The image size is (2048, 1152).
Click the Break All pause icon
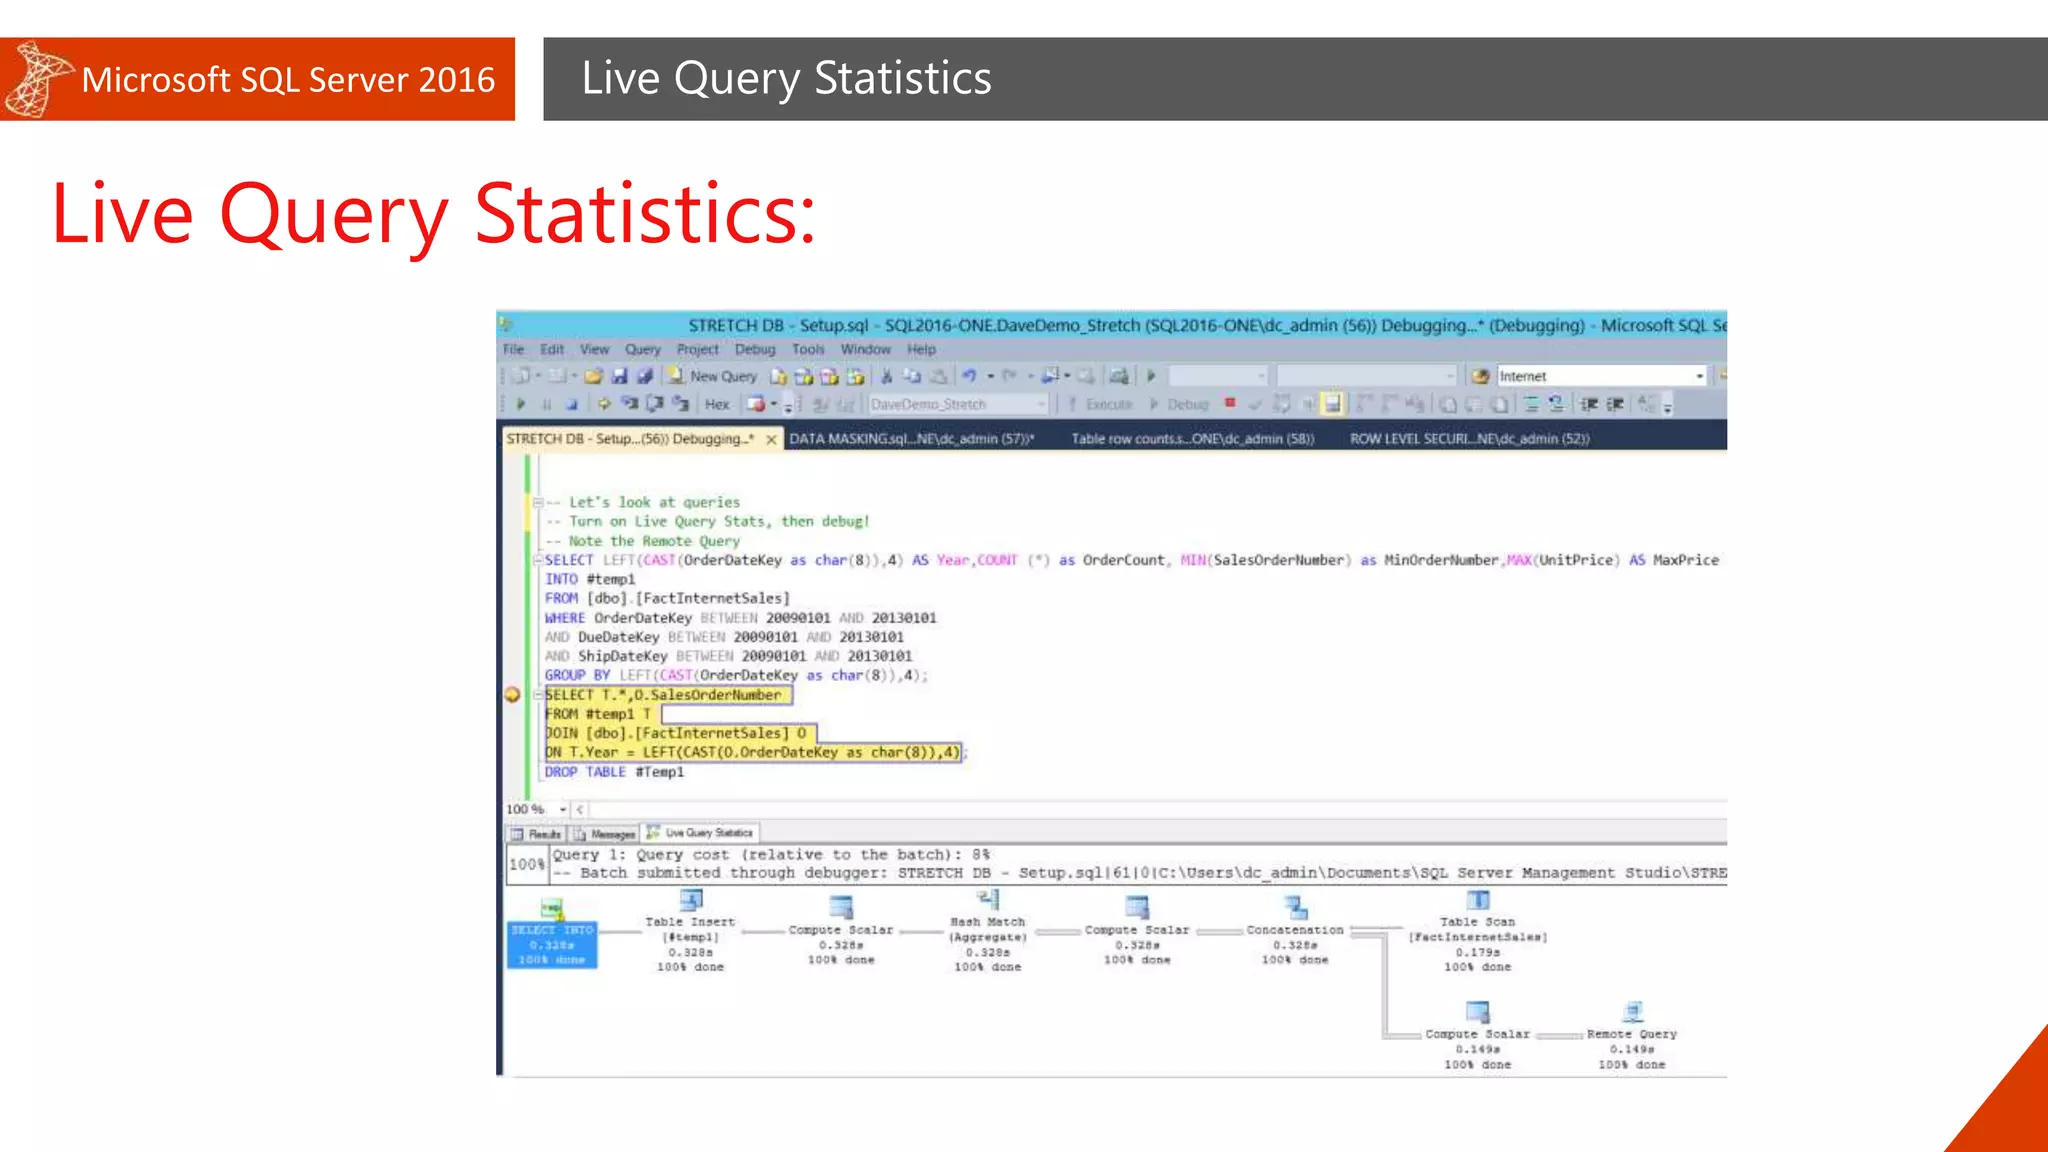click(546, 404)
